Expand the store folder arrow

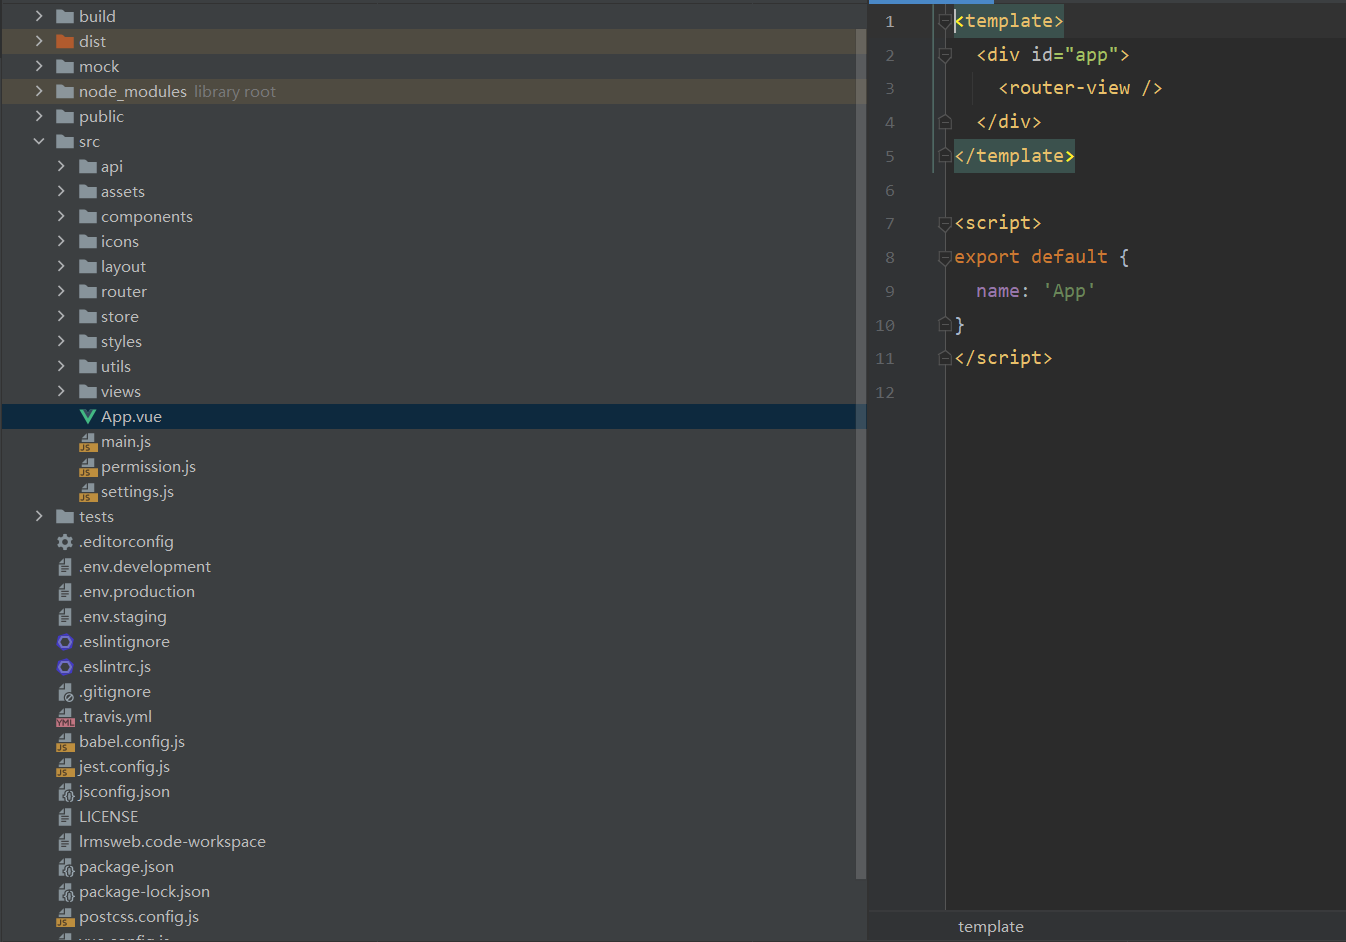pos(61,316)
